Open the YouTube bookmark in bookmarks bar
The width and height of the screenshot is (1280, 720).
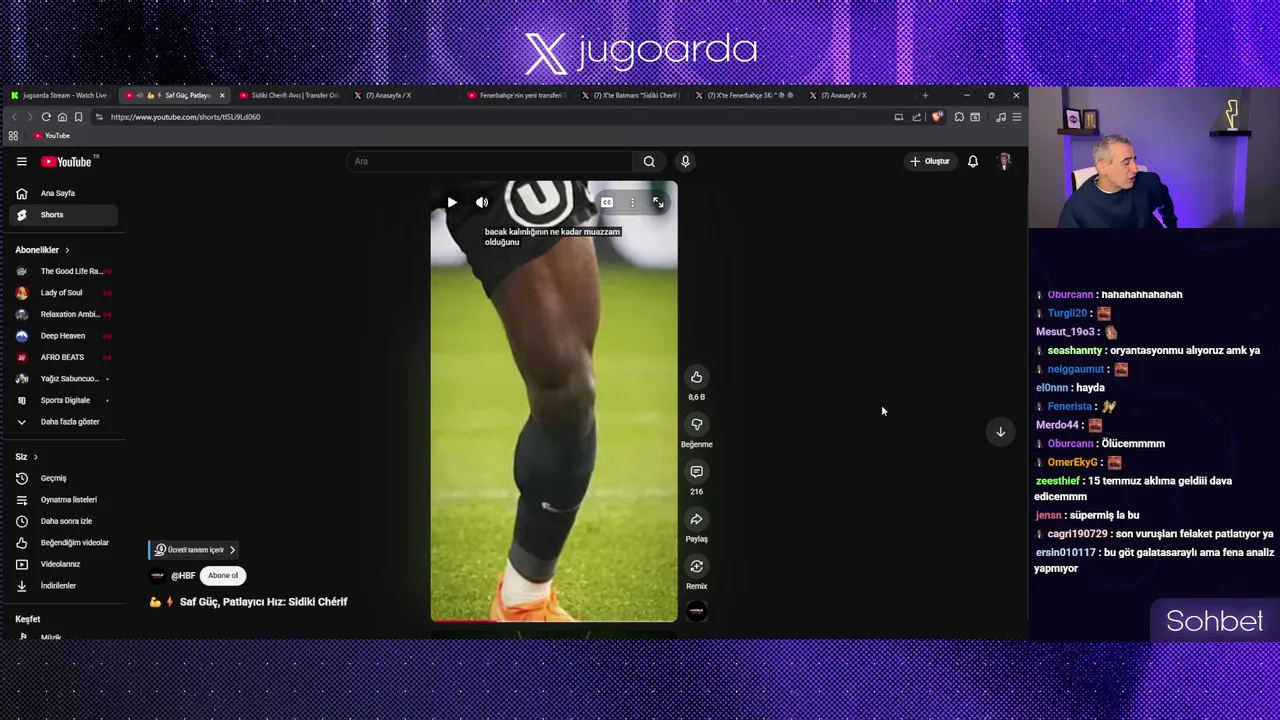point(51,136)
